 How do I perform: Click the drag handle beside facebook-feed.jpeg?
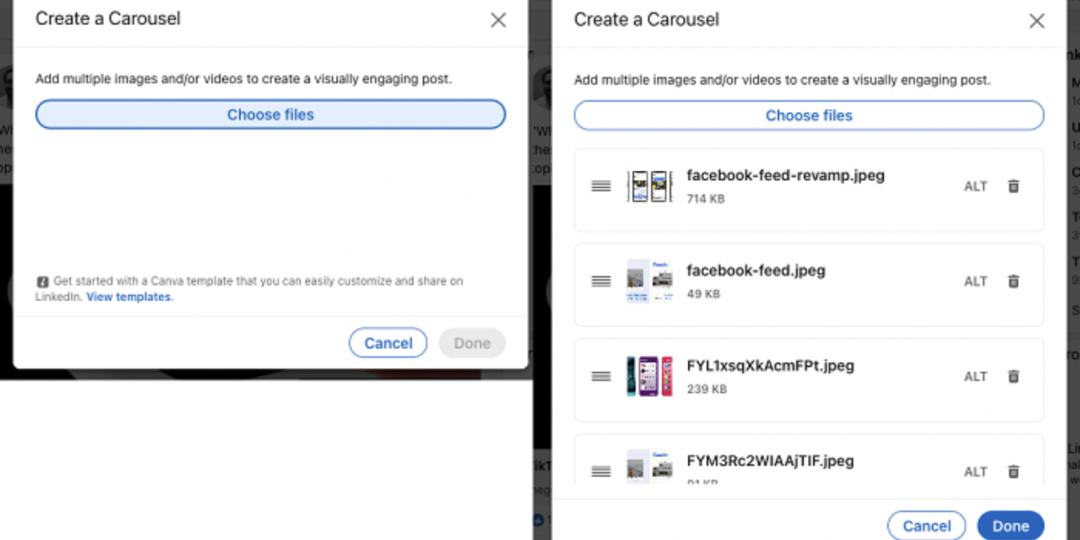tap(601, 281)
